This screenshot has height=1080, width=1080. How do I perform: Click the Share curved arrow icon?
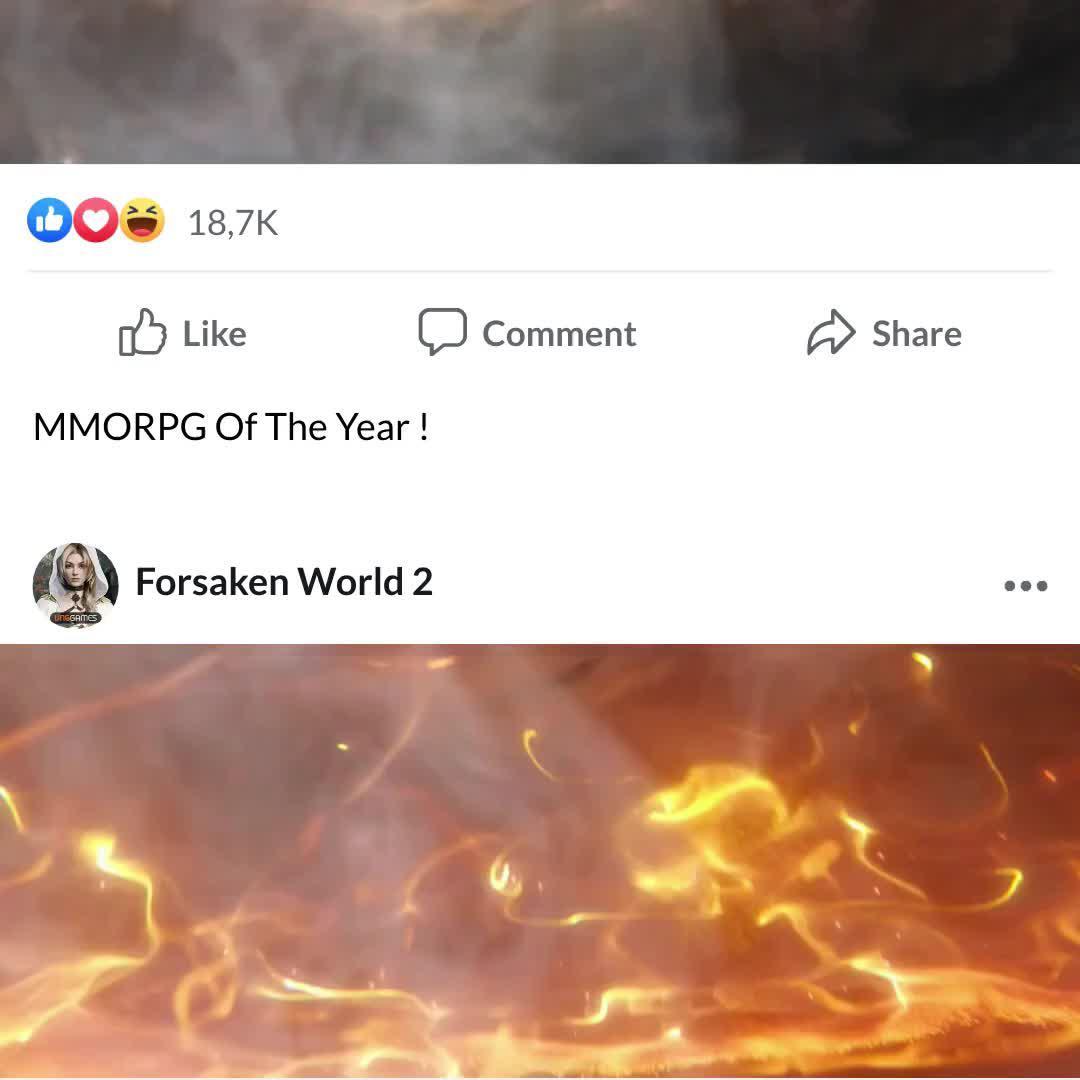click(x=831, y=332)
